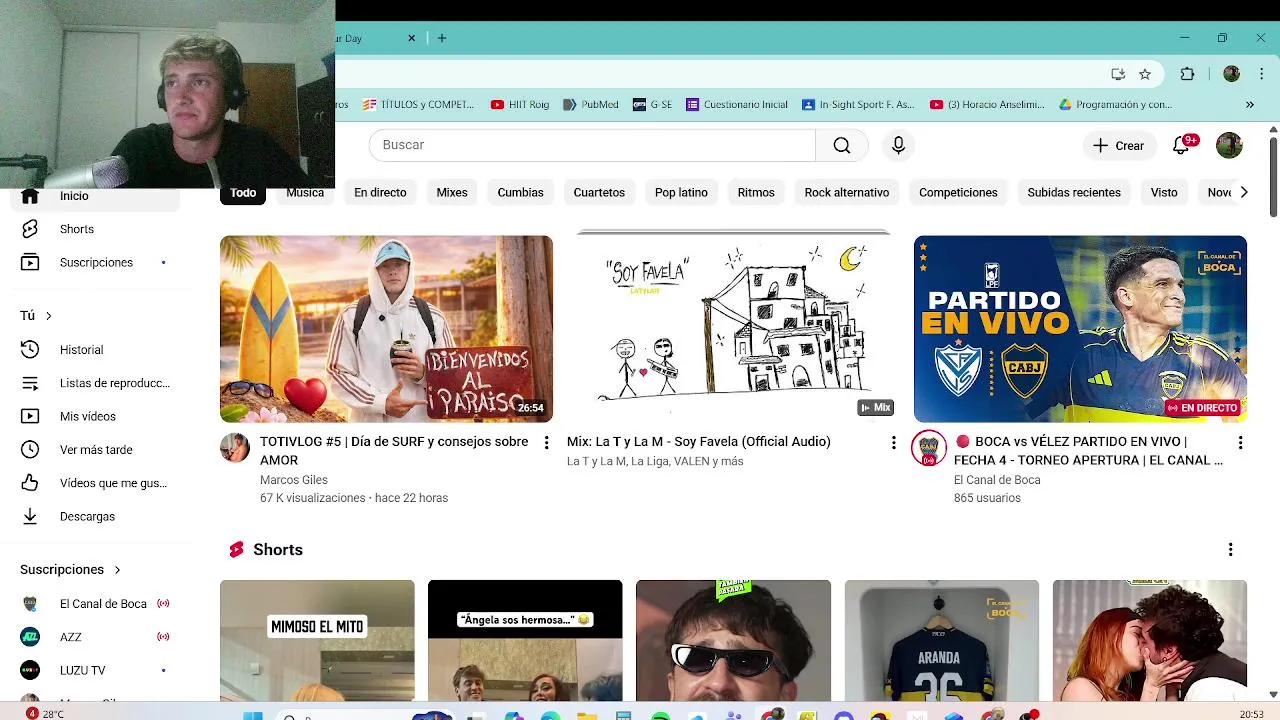
Task: Open Marcos Giles channel avatar
Action: pos(234,447)
